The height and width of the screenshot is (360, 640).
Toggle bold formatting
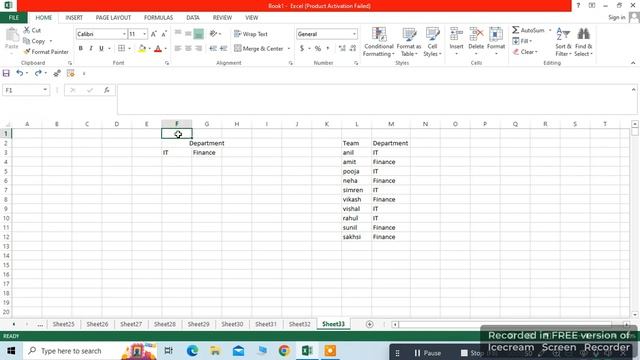point(80,49)
